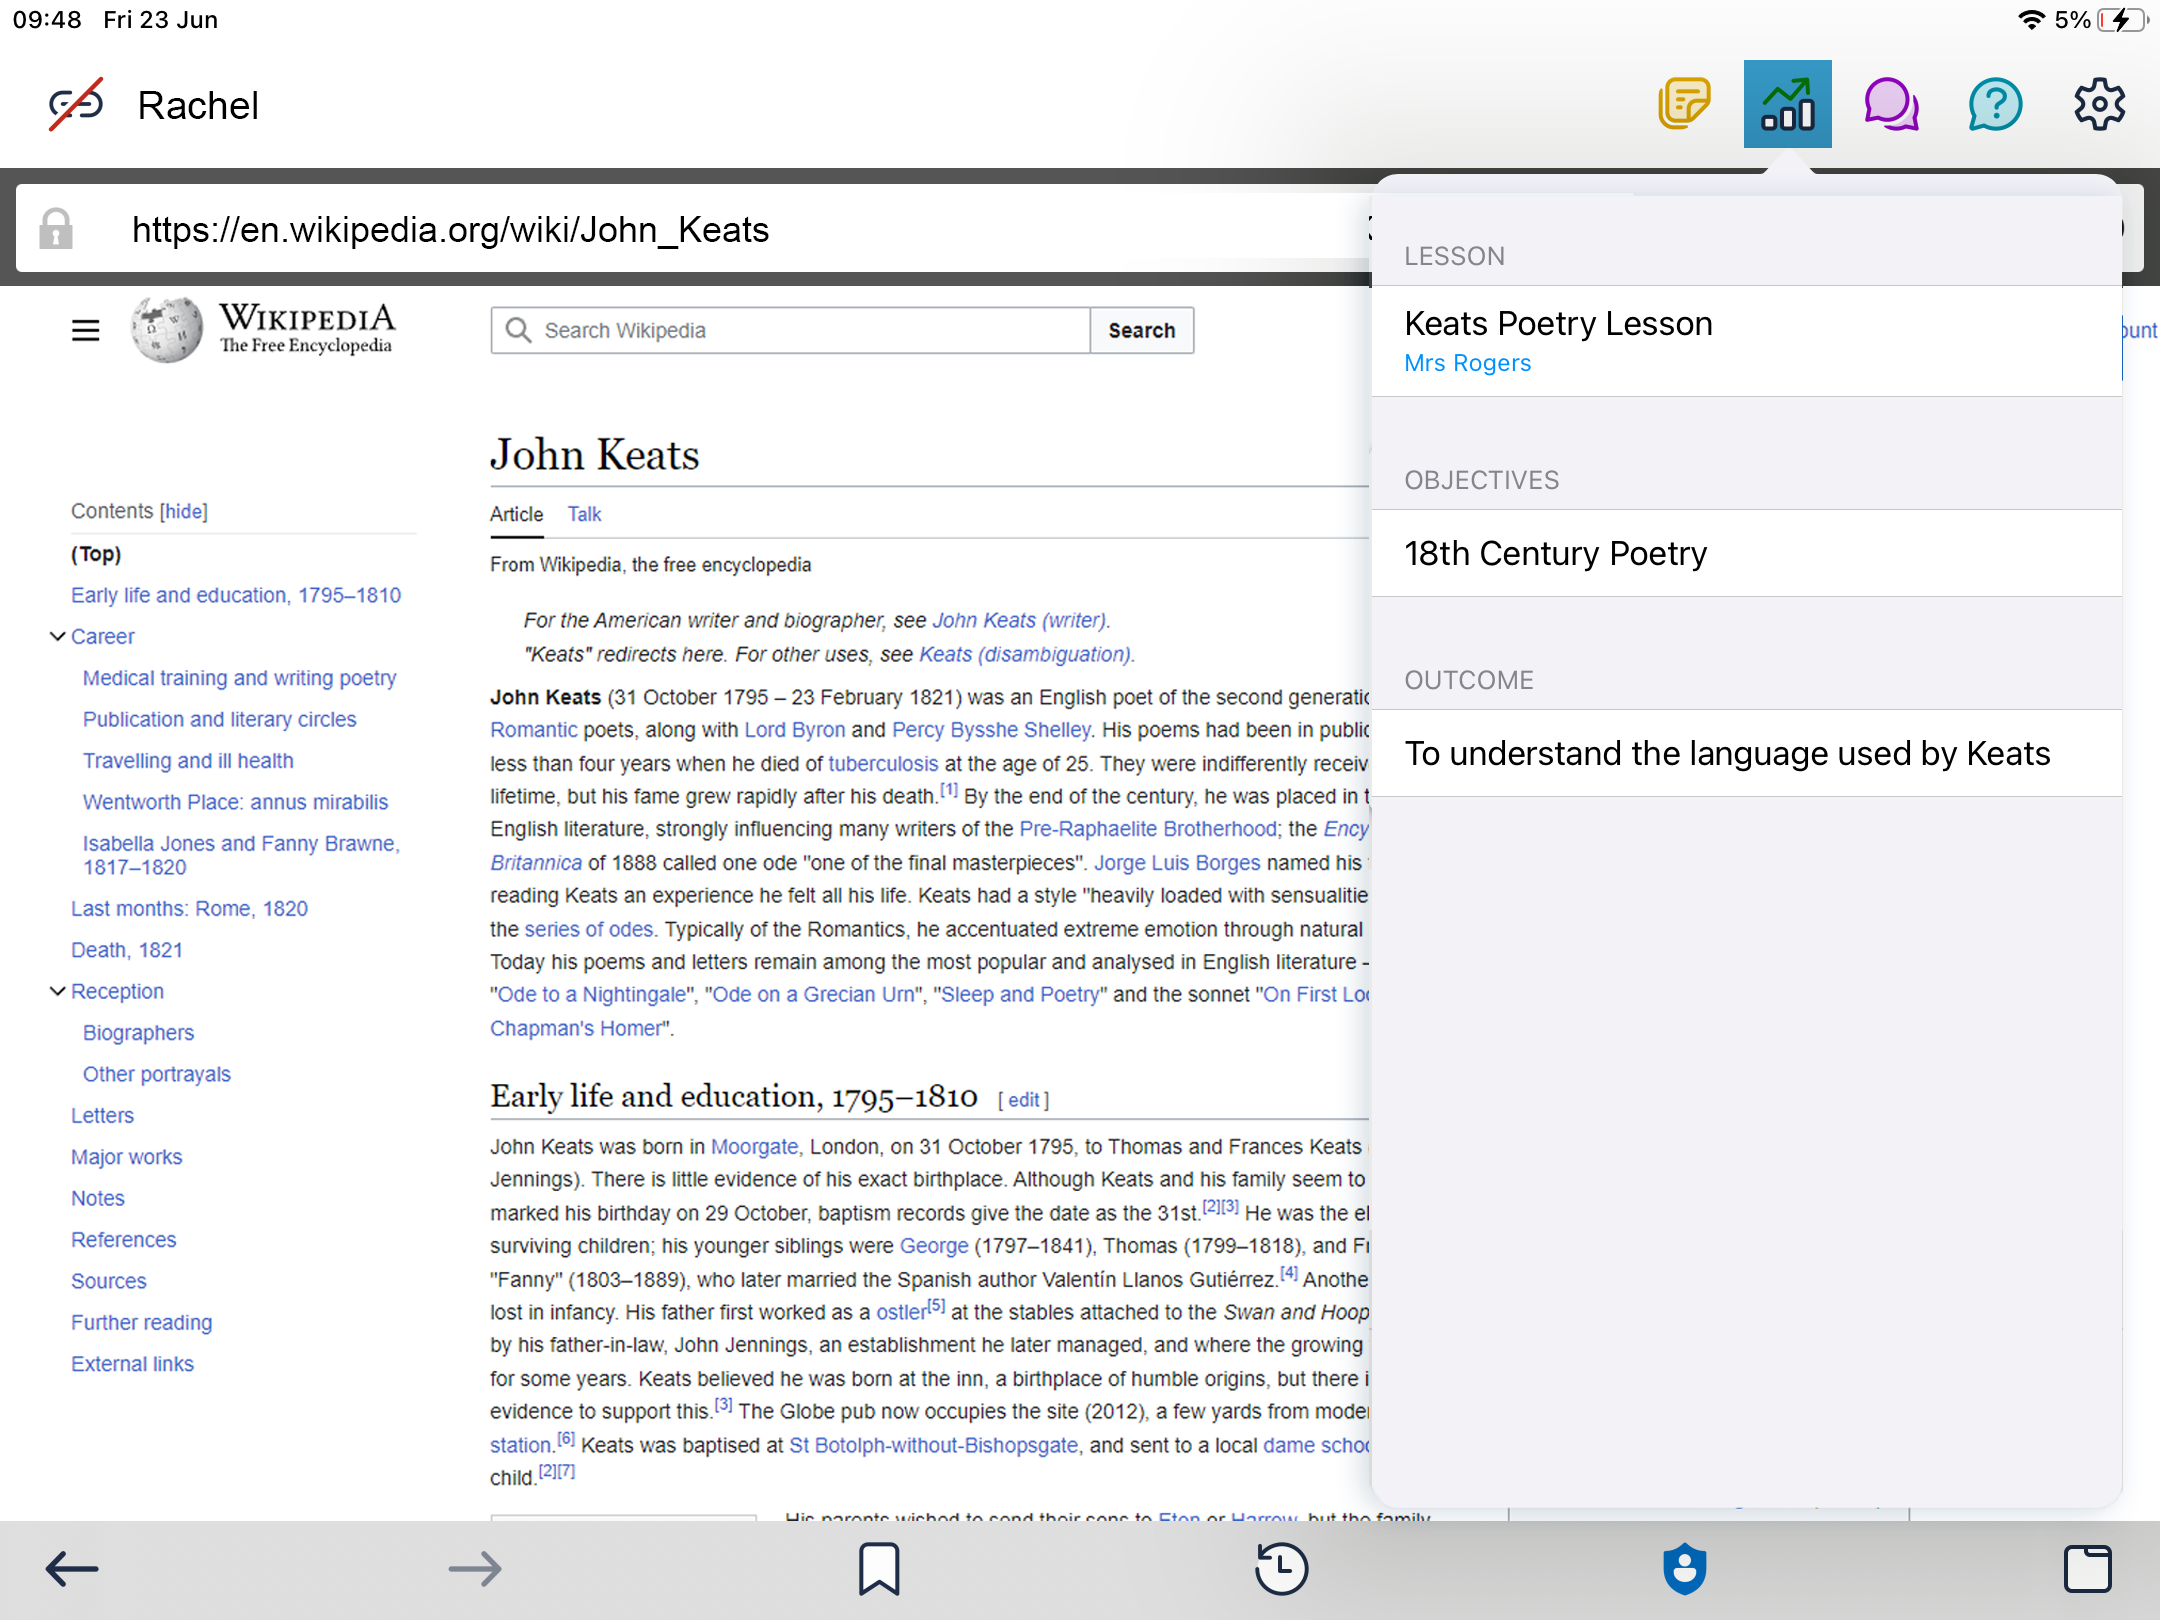Click the Search Wikipedia input field

point(790,330)
